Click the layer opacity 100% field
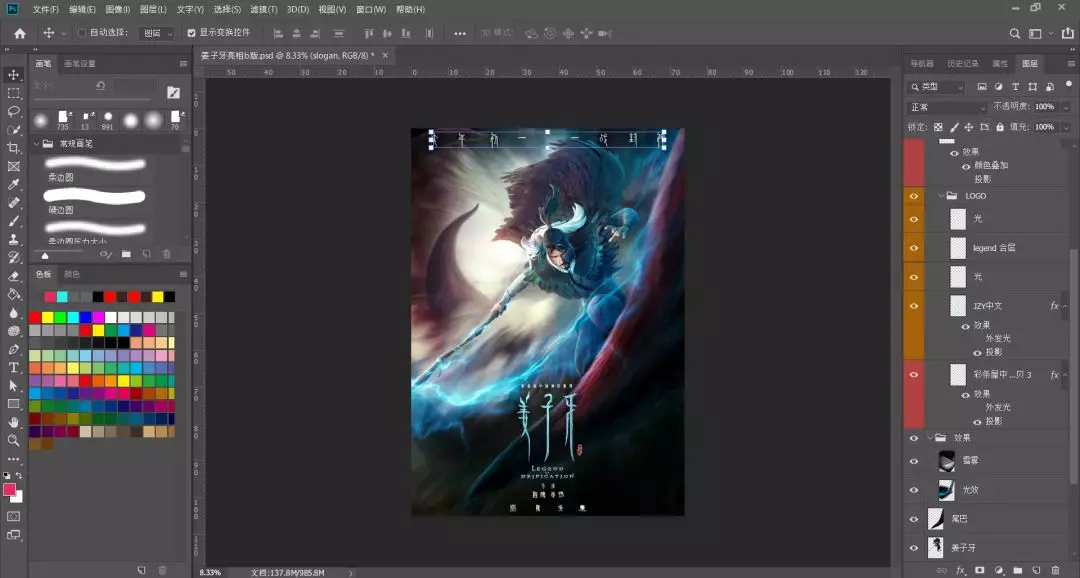1080x578 pixels. pos(1044,107)
